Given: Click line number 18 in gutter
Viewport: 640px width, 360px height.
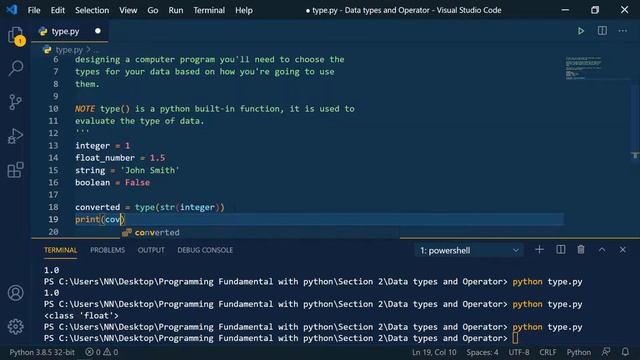Looking at the screenshot, I should 53,207.
